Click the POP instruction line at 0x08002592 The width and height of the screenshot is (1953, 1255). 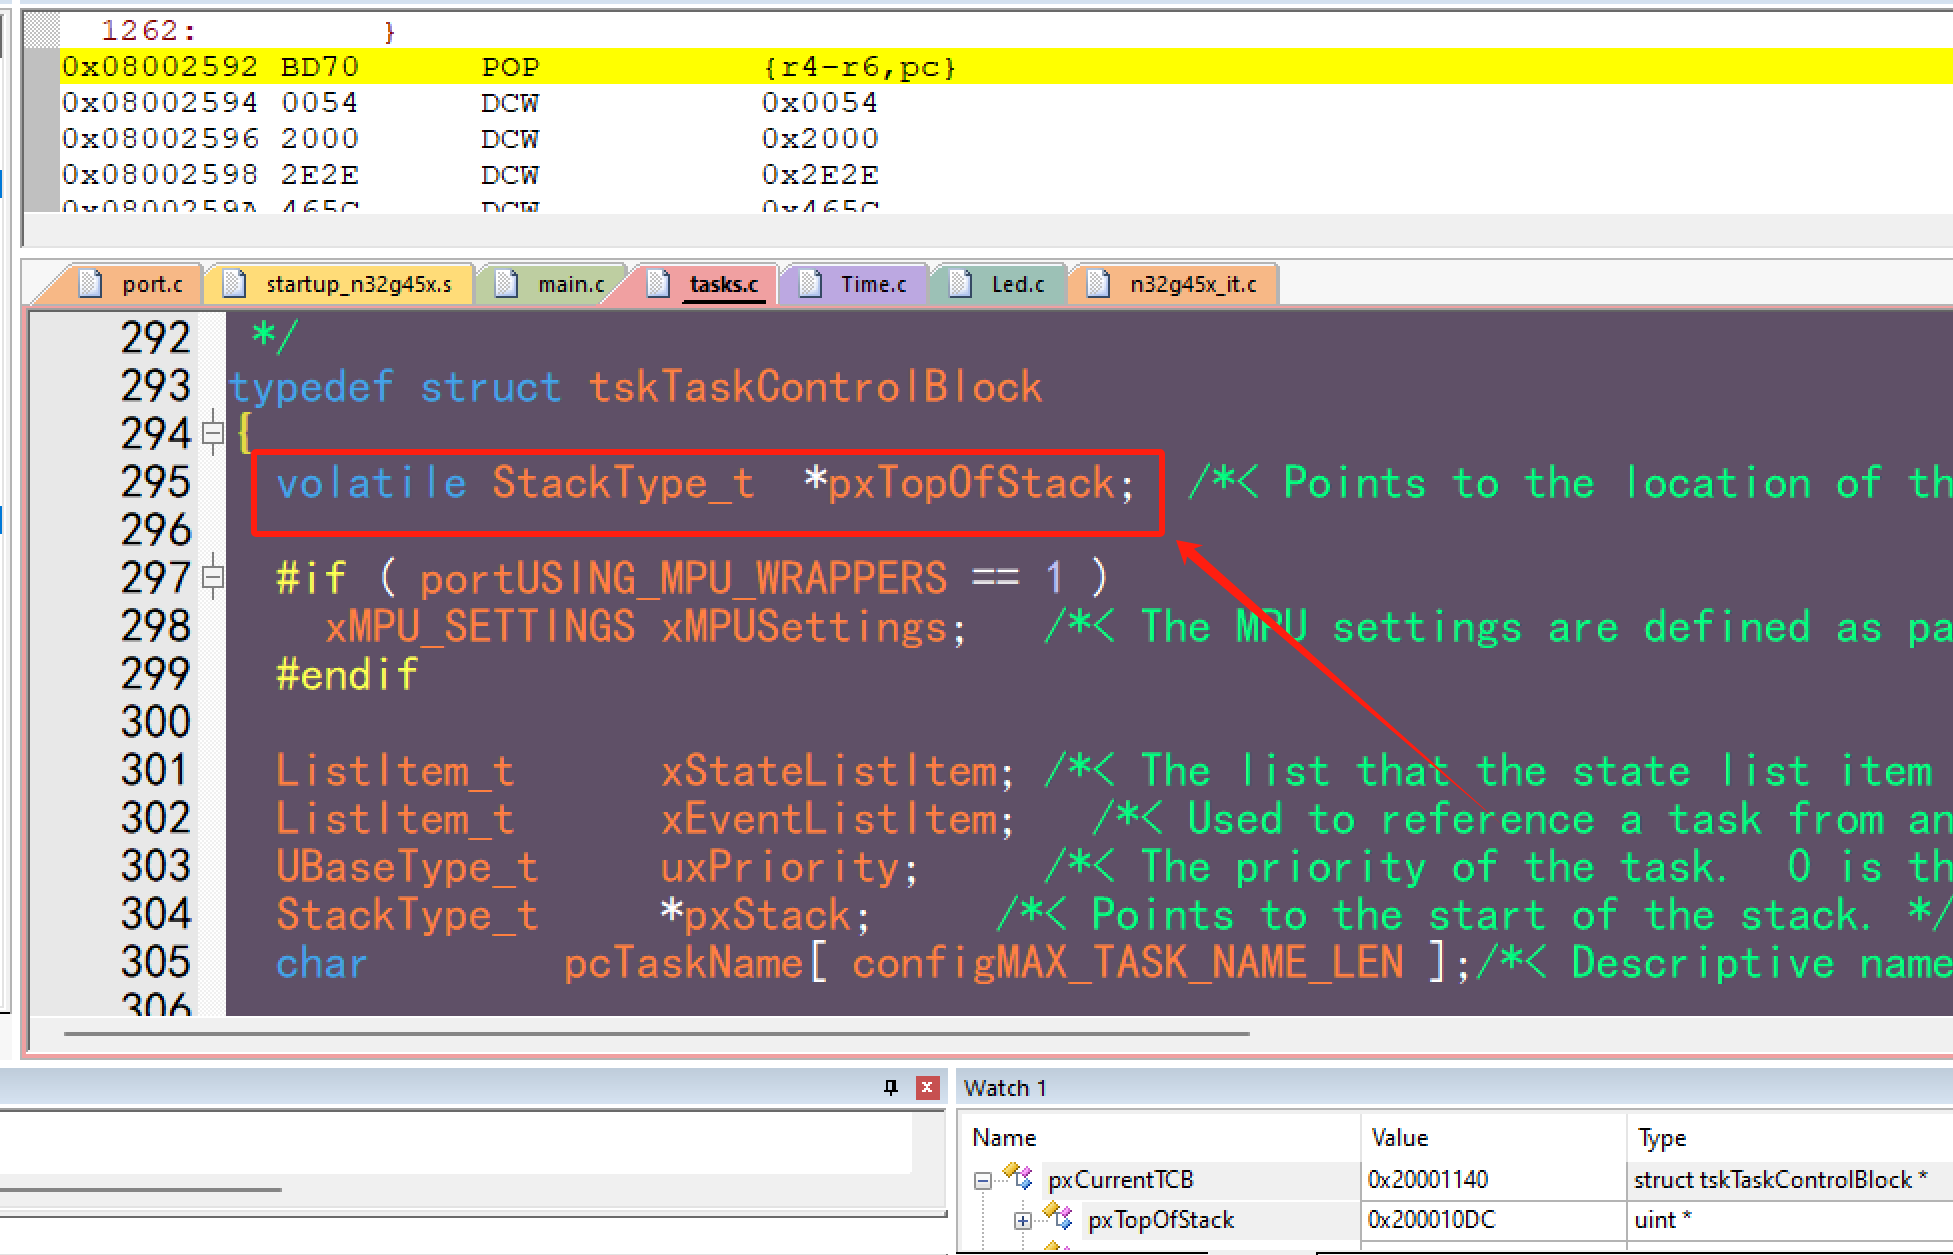[1005, 67]
